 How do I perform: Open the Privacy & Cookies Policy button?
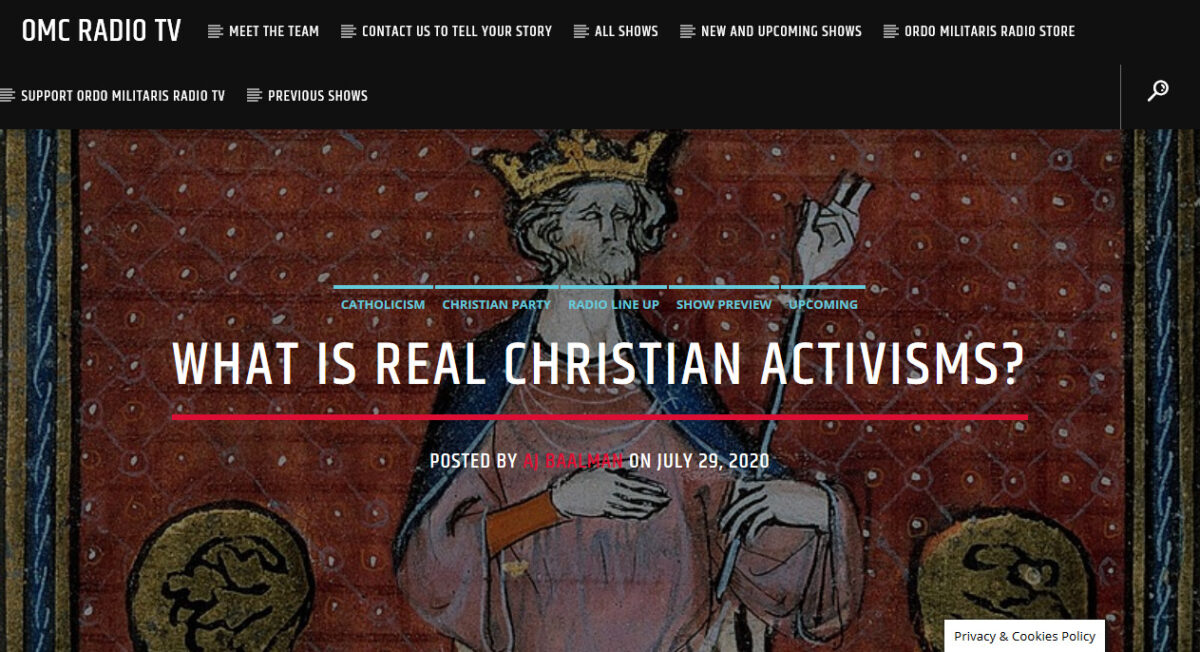[x=1025, y=636]
